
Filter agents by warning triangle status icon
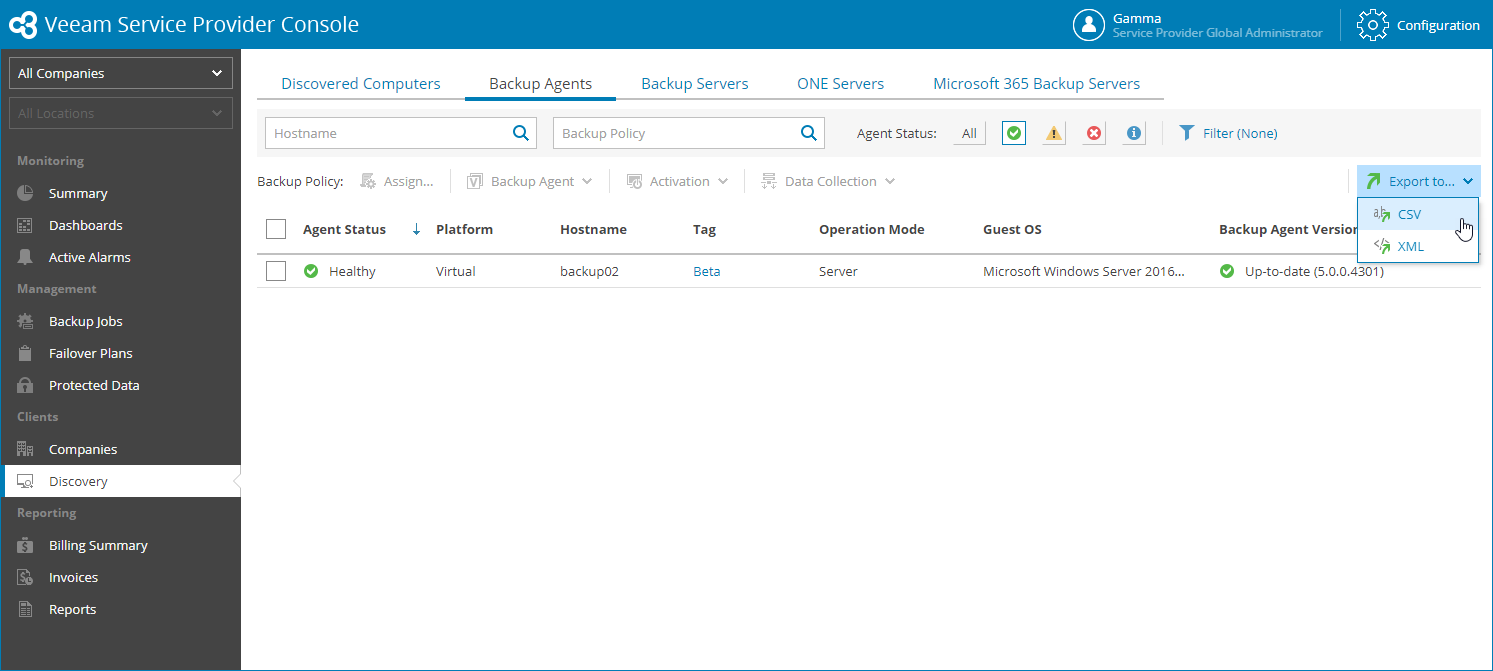tap(1054, 133)
